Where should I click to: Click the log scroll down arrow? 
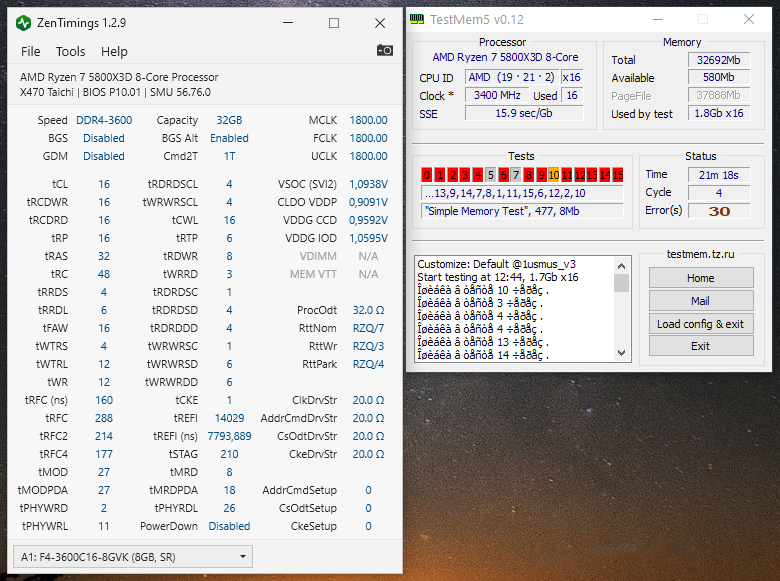(x=621, y=353)
